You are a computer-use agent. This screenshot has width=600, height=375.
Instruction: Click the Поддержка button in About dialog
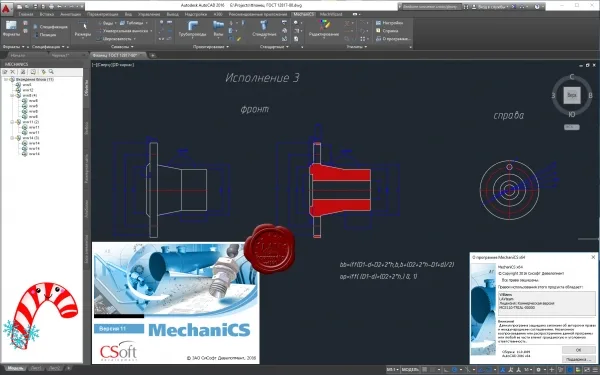pyautogui.click(x=578, y=359)
